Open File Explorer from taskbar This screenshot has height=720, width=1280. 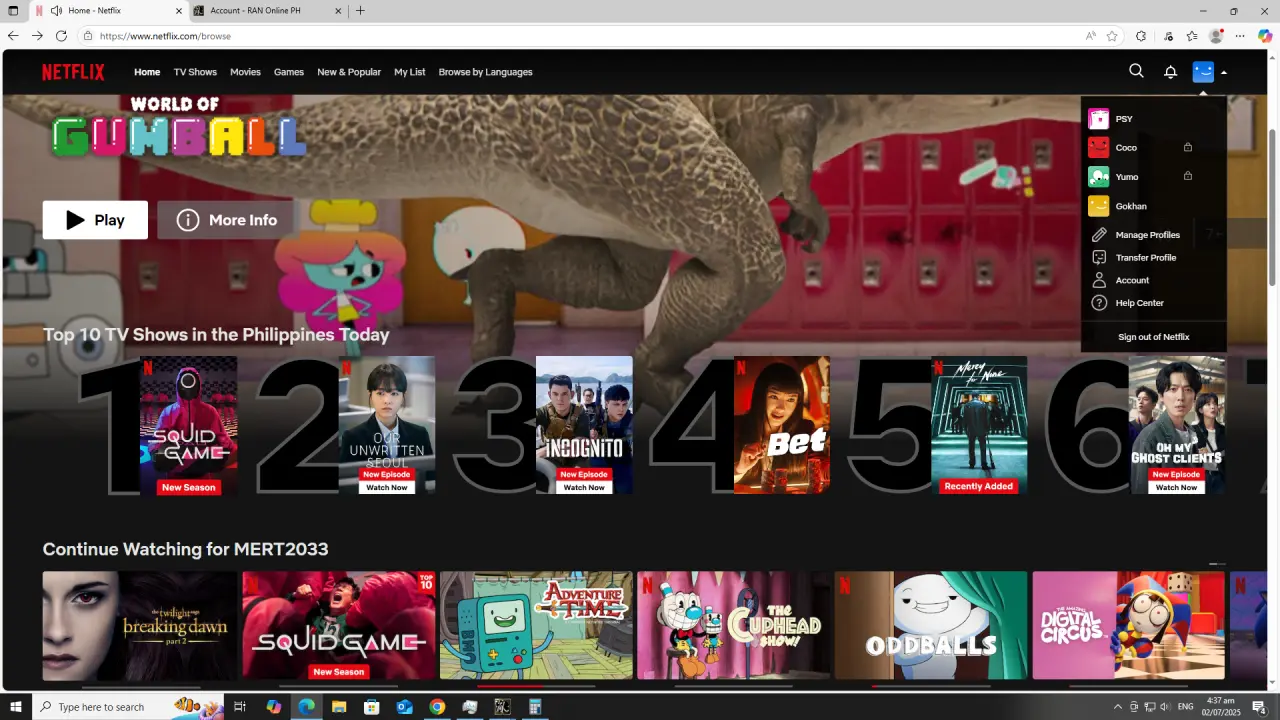[x=339, y=707]
